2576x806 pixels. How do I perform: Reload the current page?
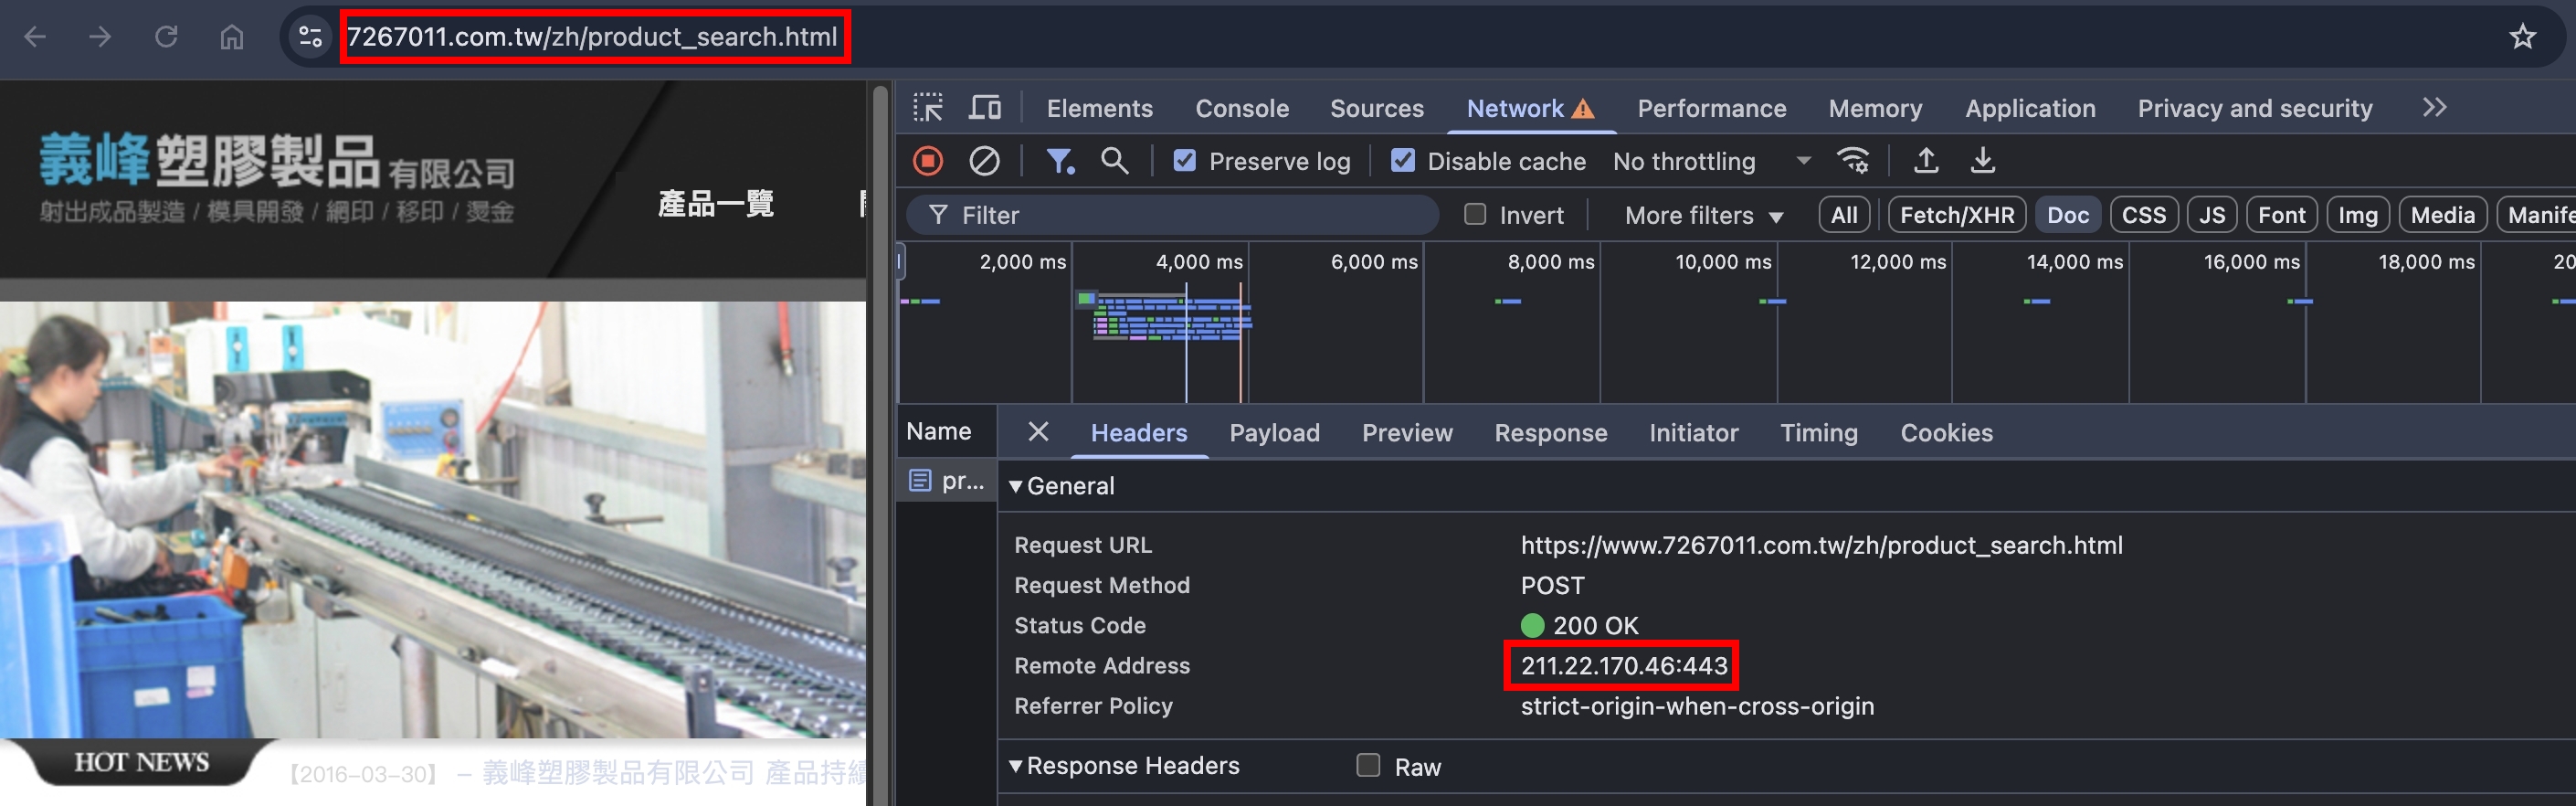point(166,37)
